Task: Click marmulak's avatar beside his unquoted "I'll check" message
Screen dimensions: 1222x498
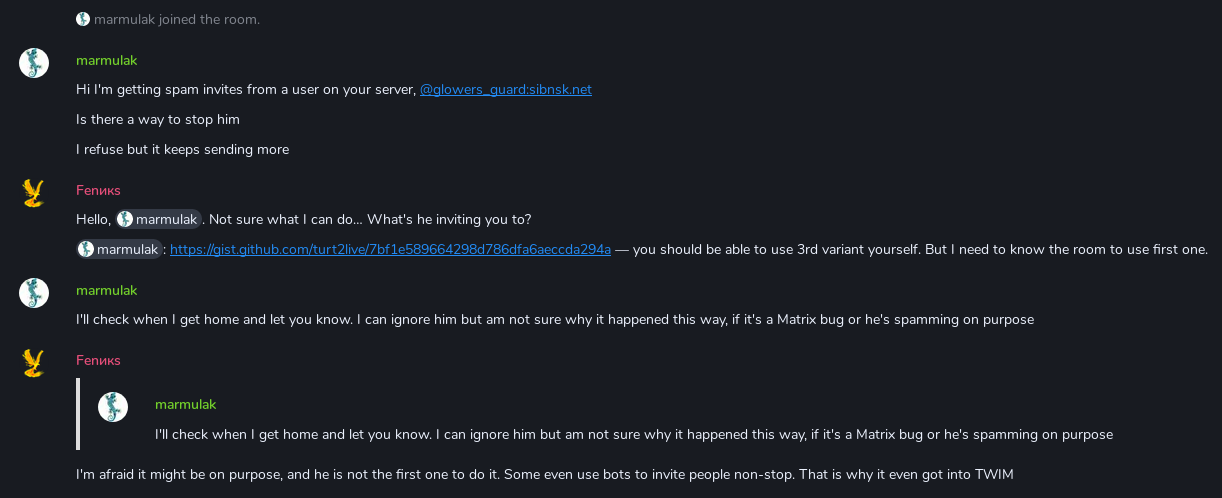Action: (x=34, y=293)
